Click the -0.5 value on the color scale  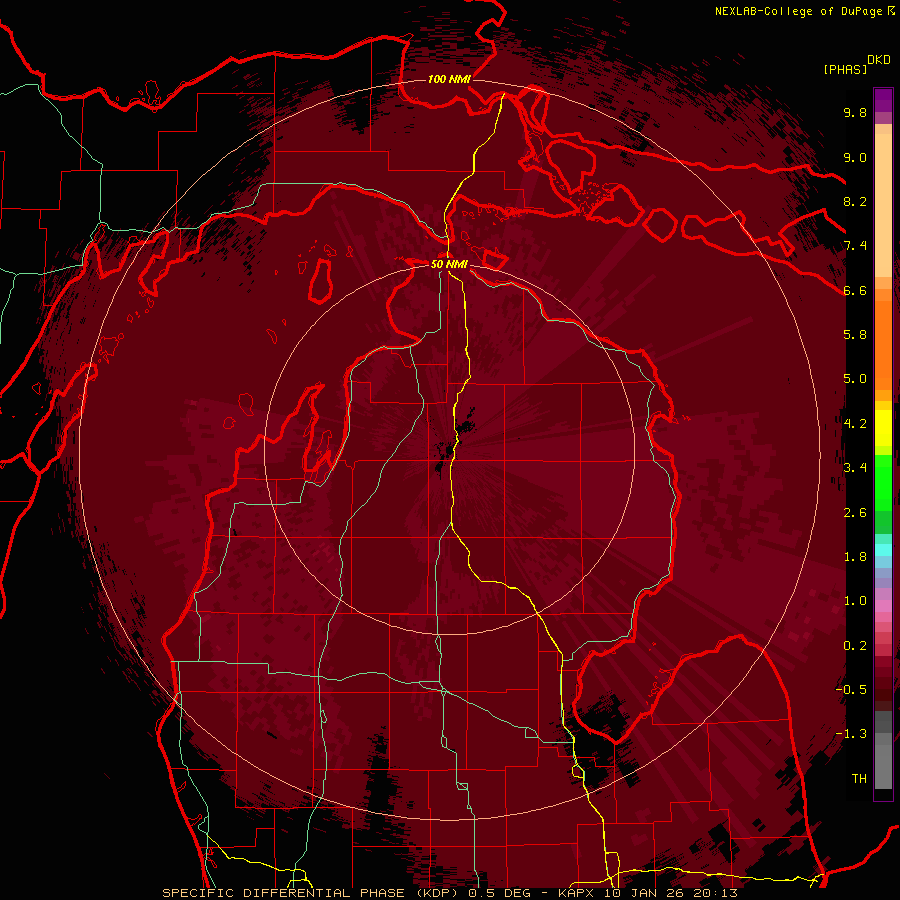coord(851,690)
